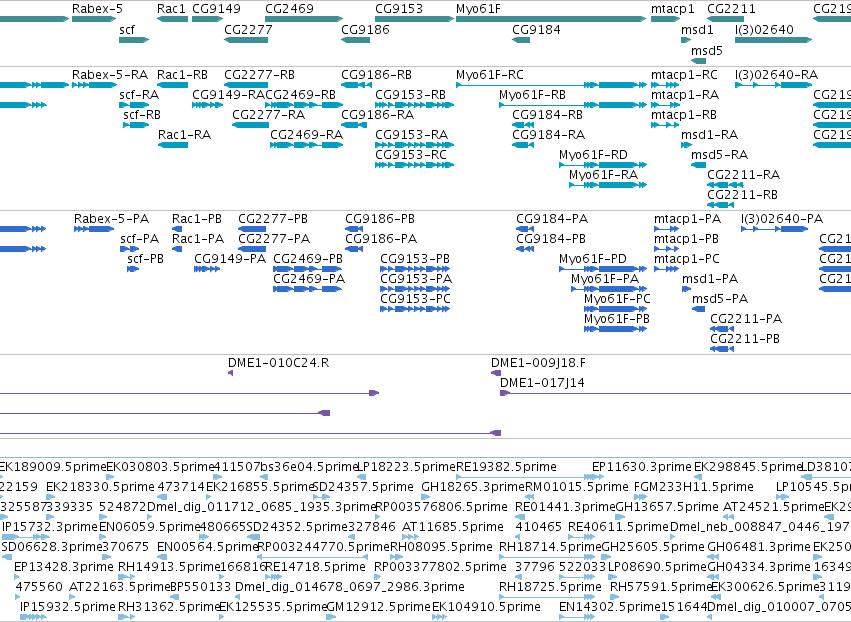The height and width of the screenshot is (622, 851).
Task: Click protein CG2211-PB
Action: (x=745, y=339)
